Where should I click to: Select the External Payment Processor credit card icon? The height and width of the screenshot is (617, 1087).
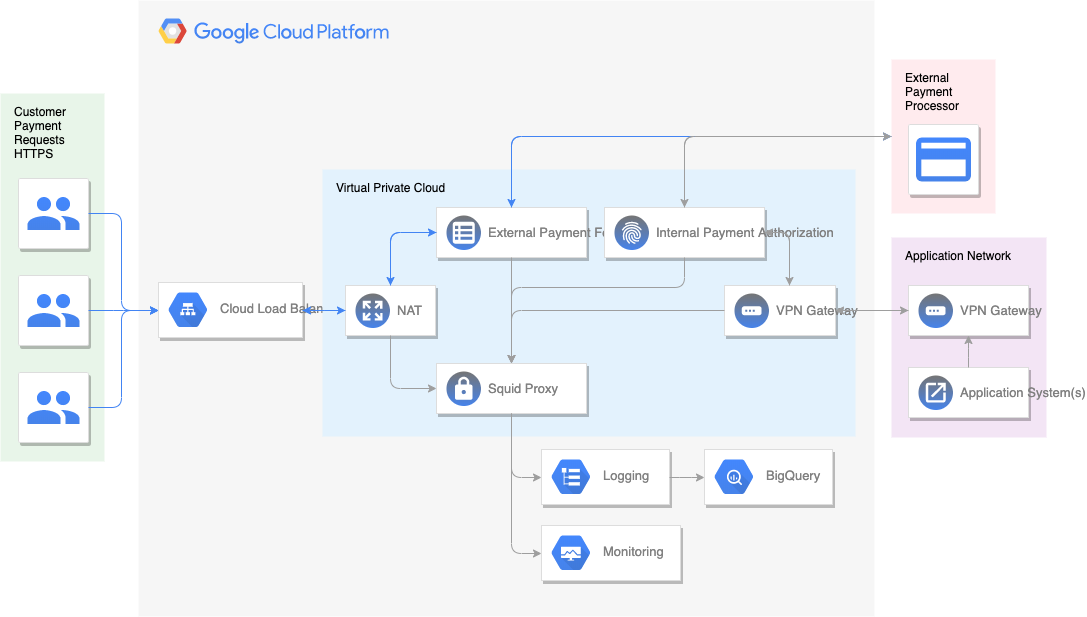coord(943,159)
